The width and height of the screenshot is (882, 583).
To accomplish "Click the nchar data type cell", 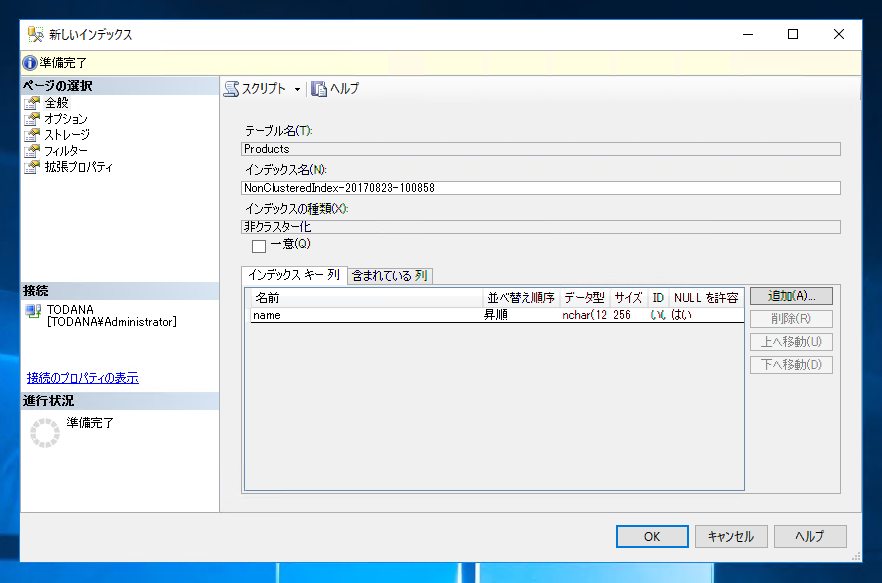I will point(584,315).
